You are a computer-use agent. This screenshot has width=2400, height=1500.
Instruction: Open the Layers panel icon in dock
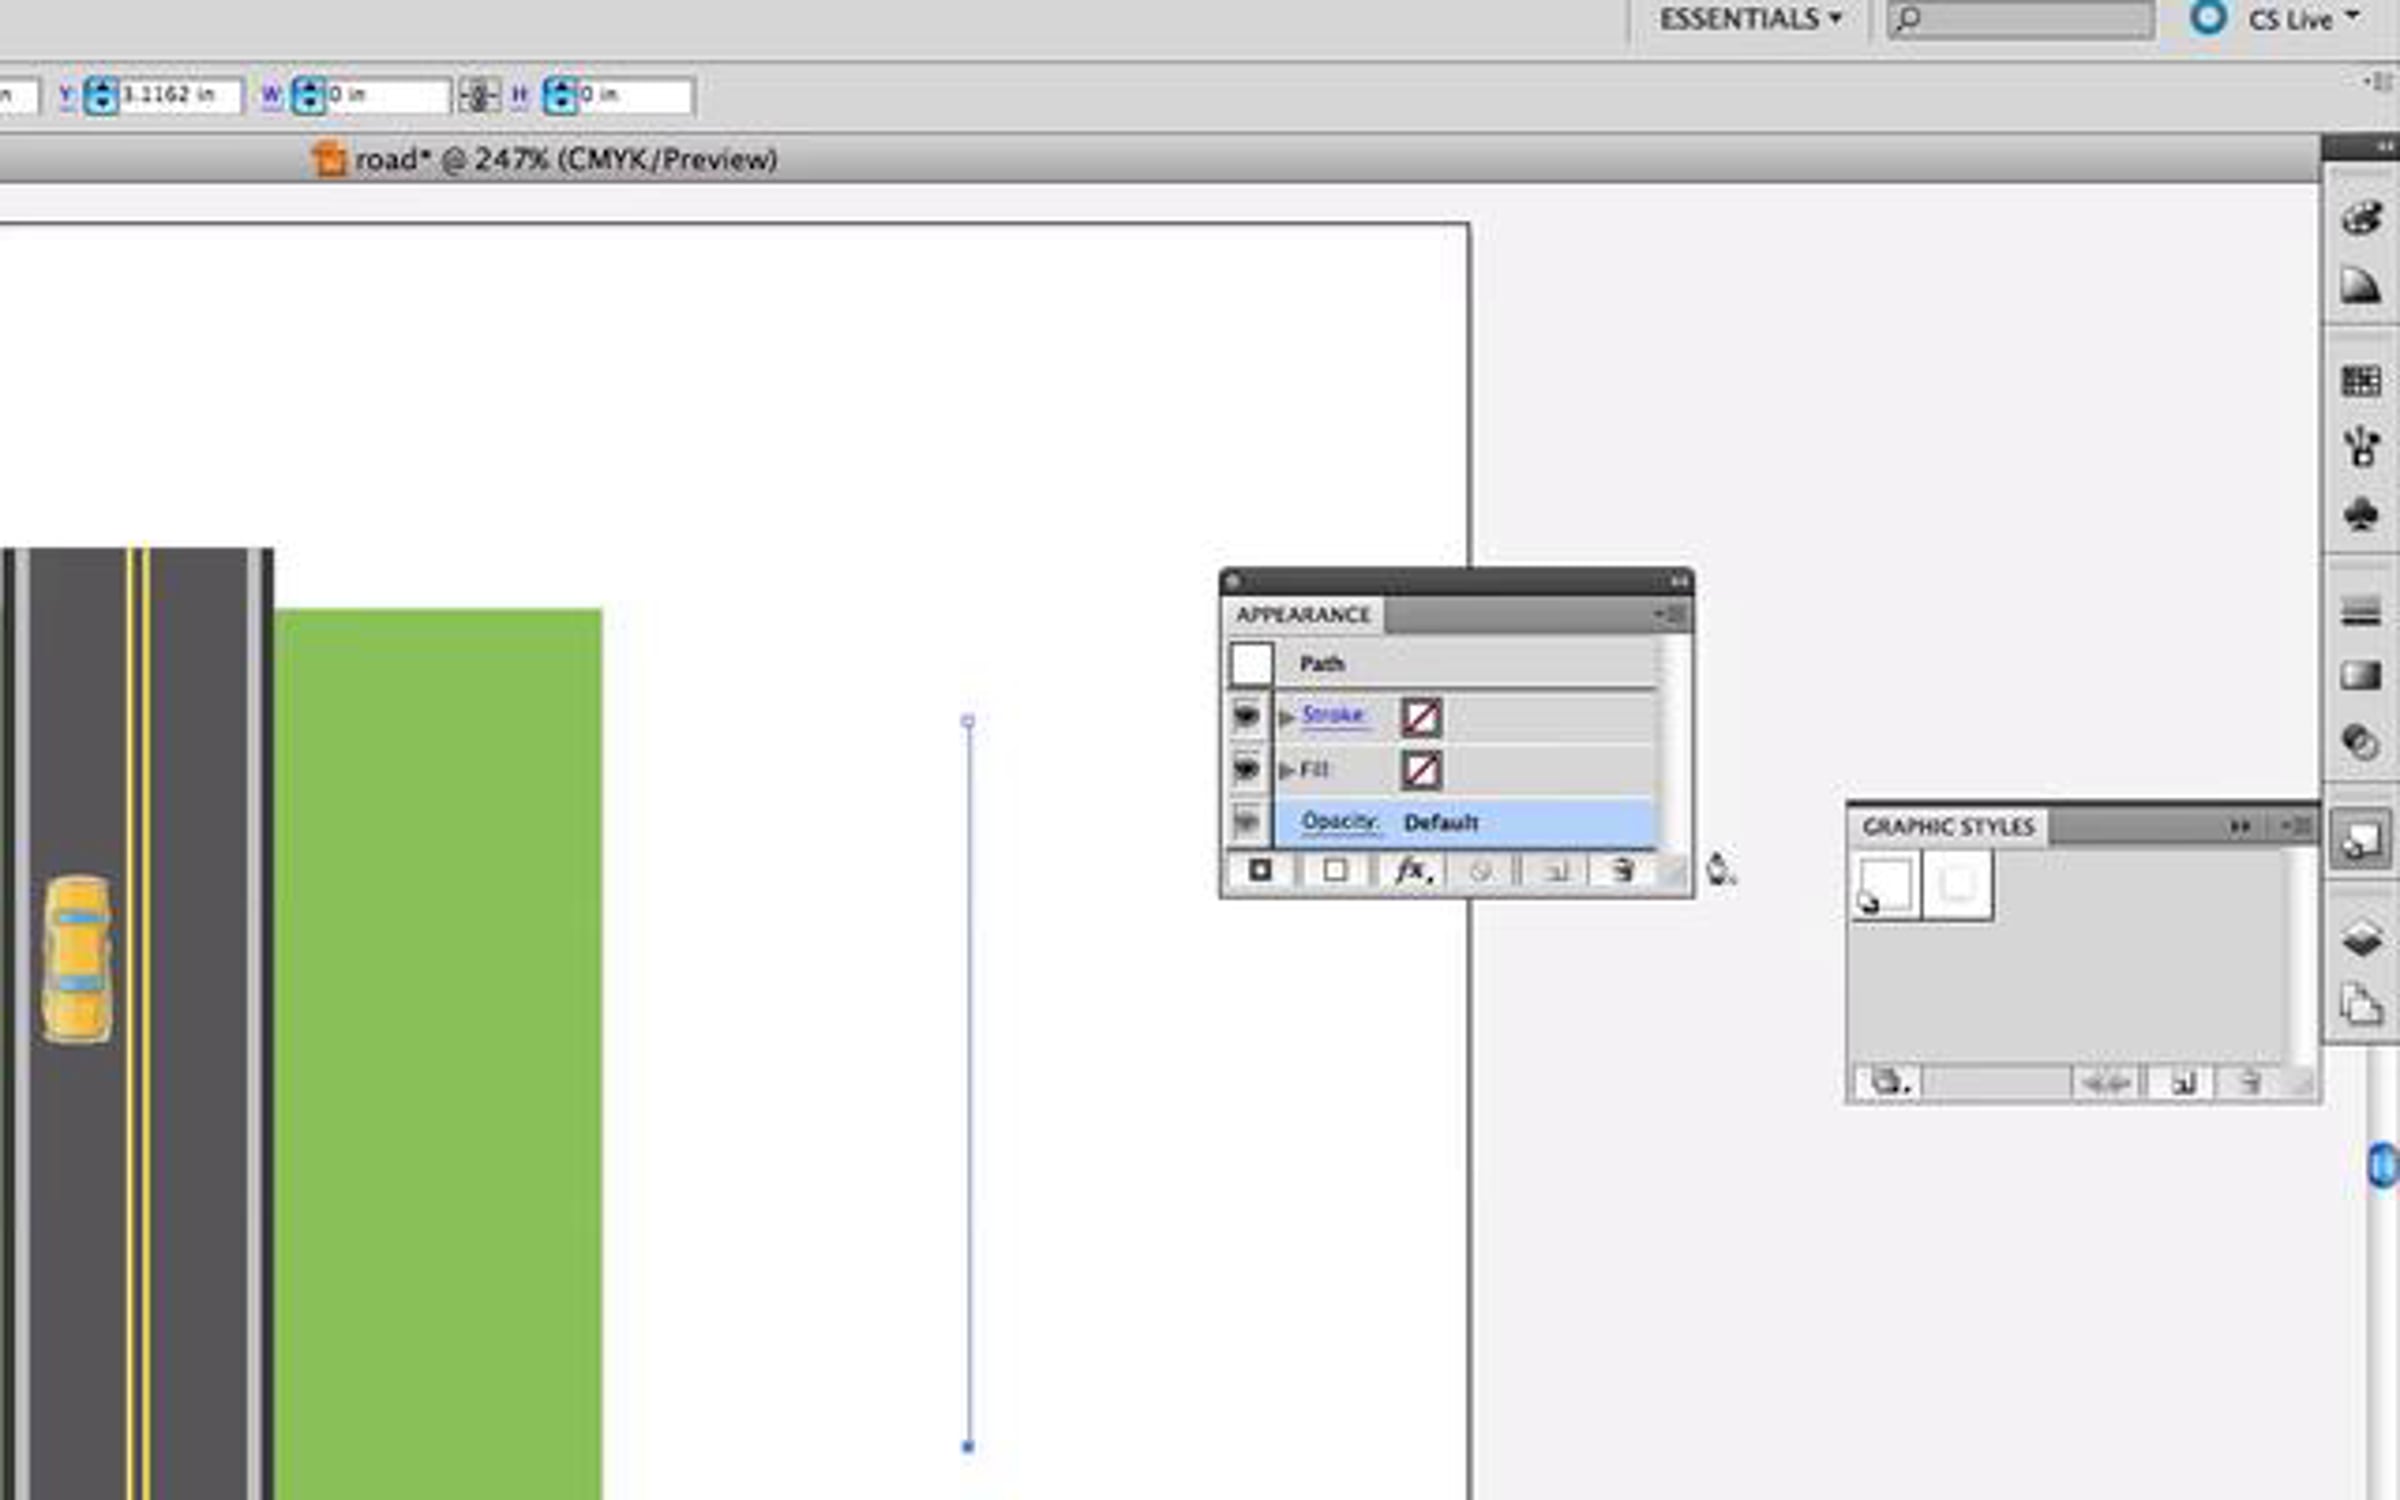click(2361, 939)
